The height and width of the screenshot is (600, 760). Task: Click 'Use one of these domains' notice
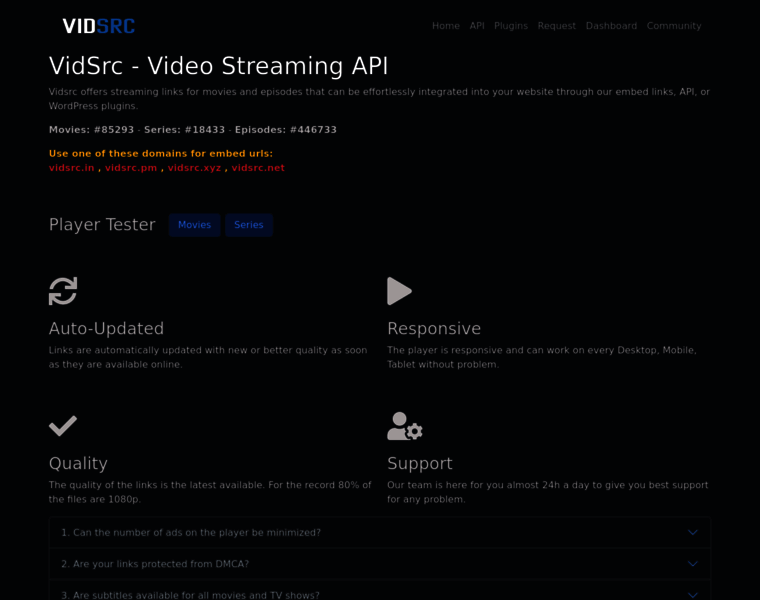pyautogui.click(x=161, y=154)
